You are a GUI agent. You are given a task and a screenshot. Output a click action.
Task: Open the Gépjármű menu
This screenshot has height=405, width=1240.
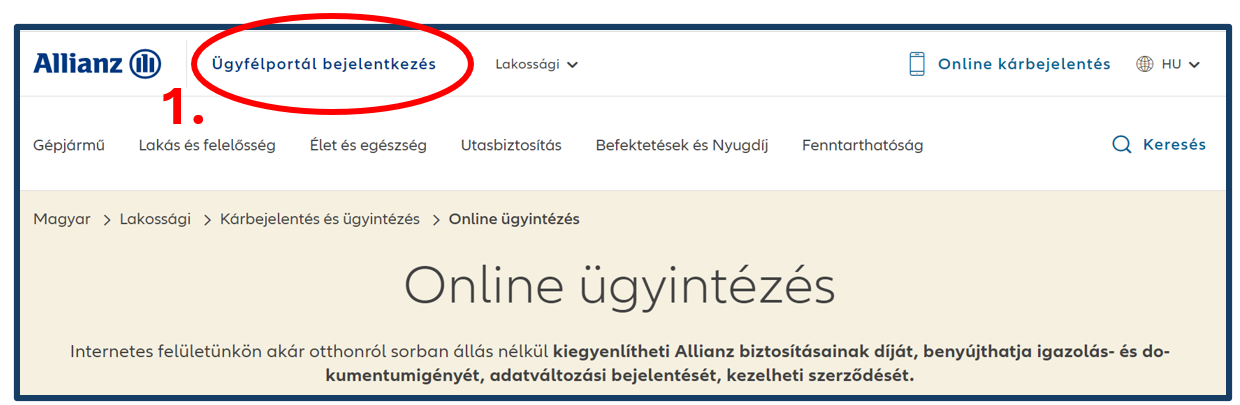click(x=69, y=145)
